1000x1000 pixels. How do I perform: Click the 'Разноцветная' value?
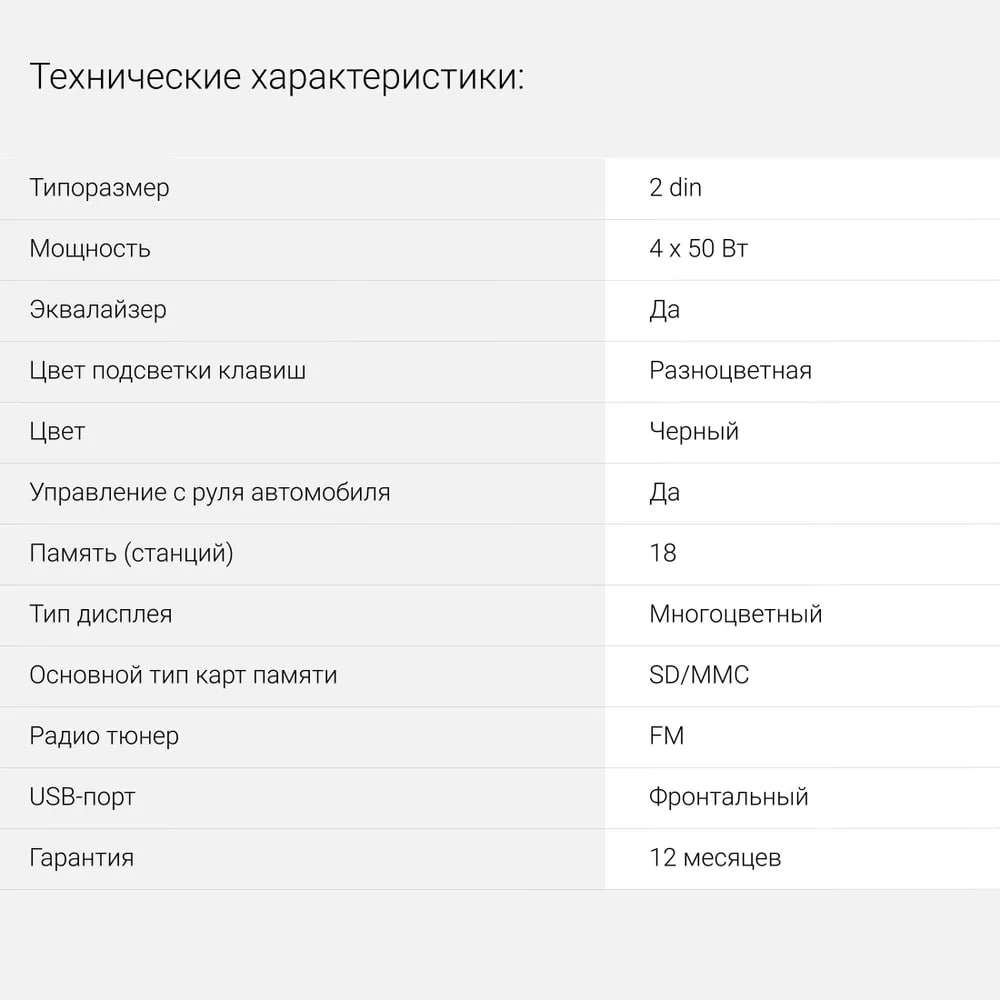coord(730,371)
